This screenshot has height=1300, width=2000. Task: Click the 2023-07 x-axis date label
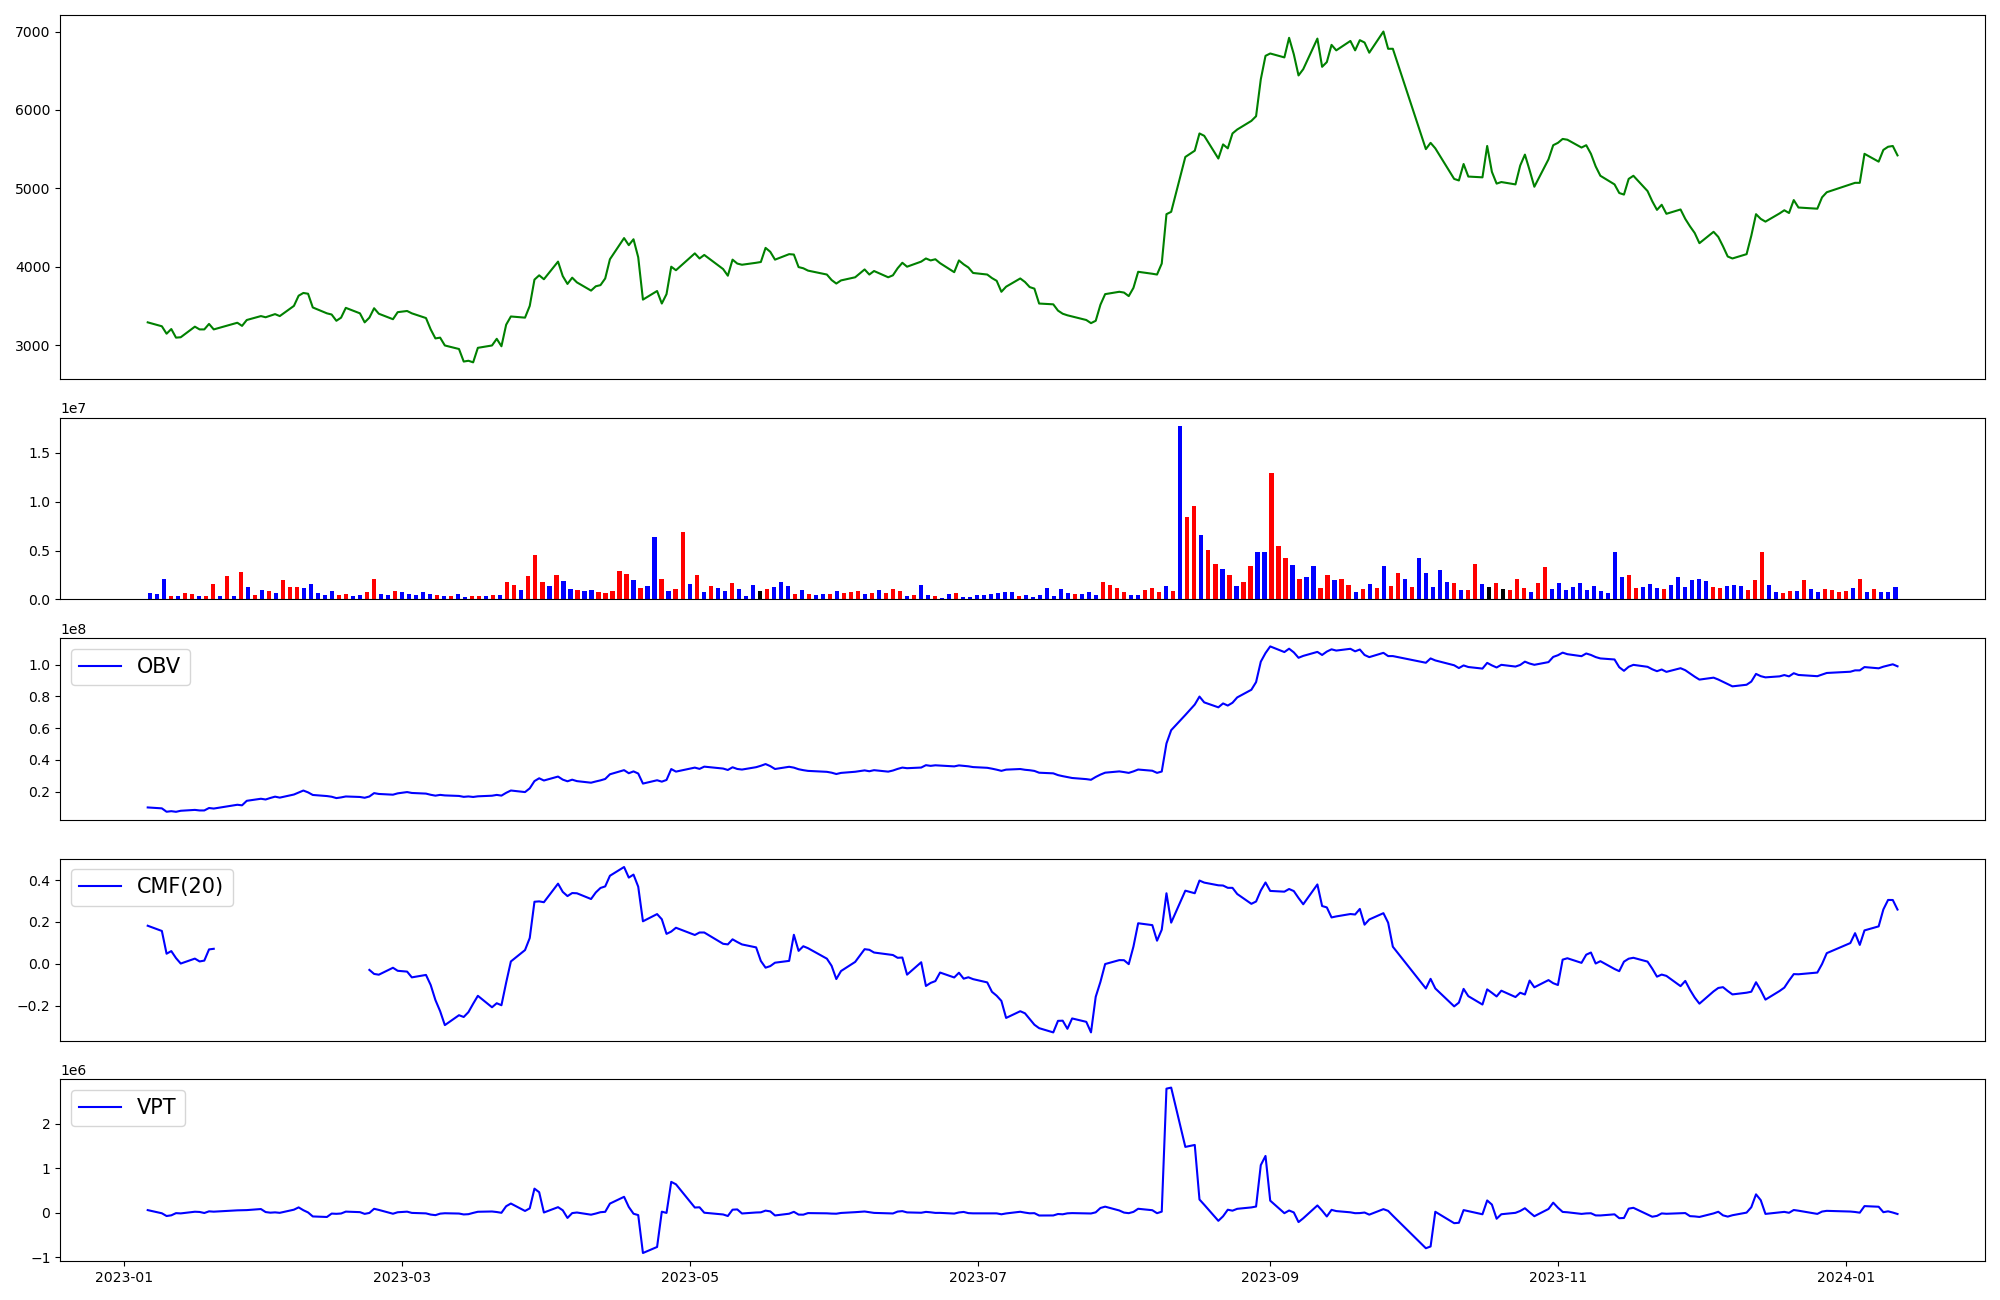977,1277
